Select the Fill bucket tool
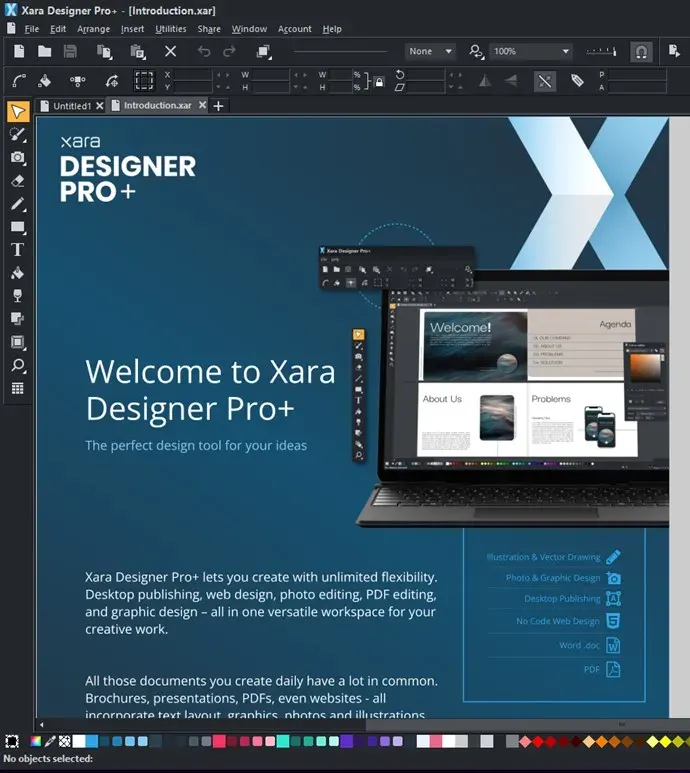The width and height of the screenshot is (690, 773). [18, 273]
